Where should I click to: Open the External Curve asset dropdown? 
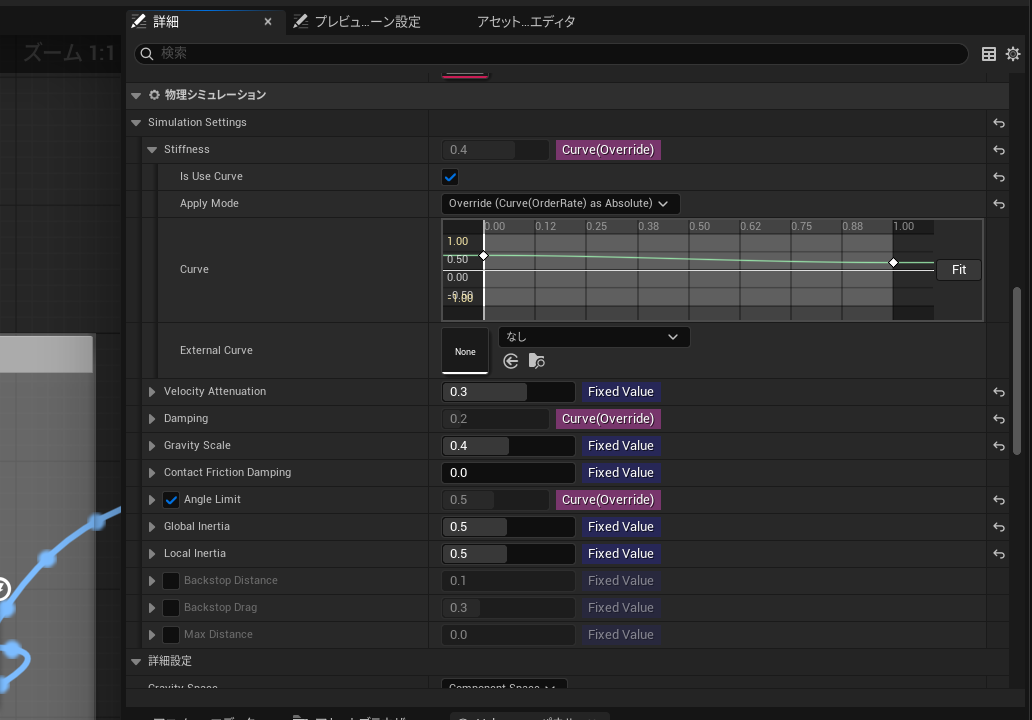(594, 337)
